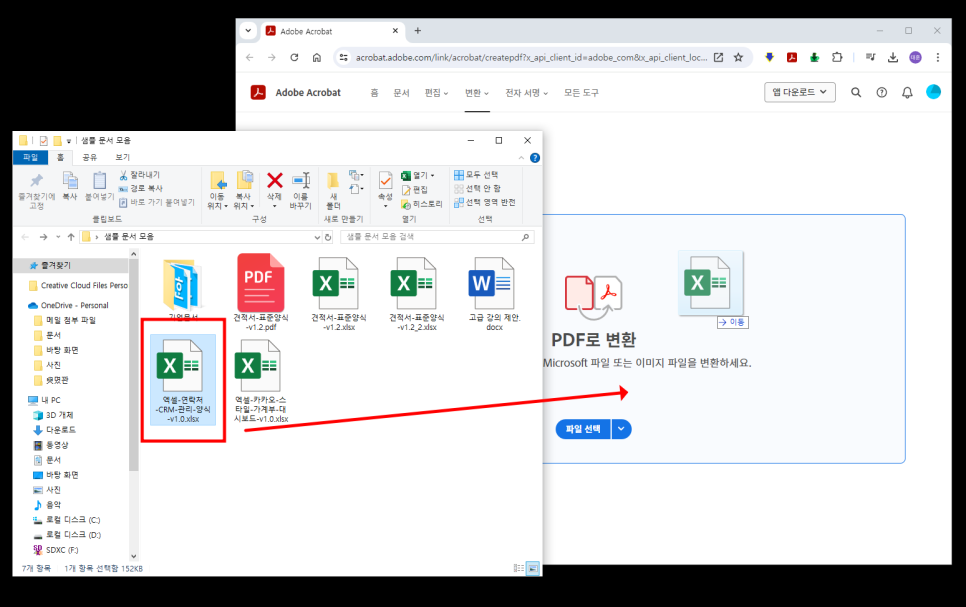The image size is (966, 607).
Task: Open Chrome three-dot menu
Action: 938,57
